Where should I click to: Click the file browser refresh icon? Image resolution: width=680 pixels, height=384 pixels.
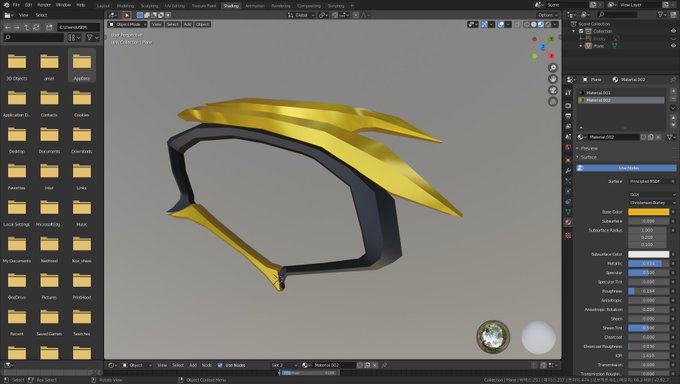point(36,27)
